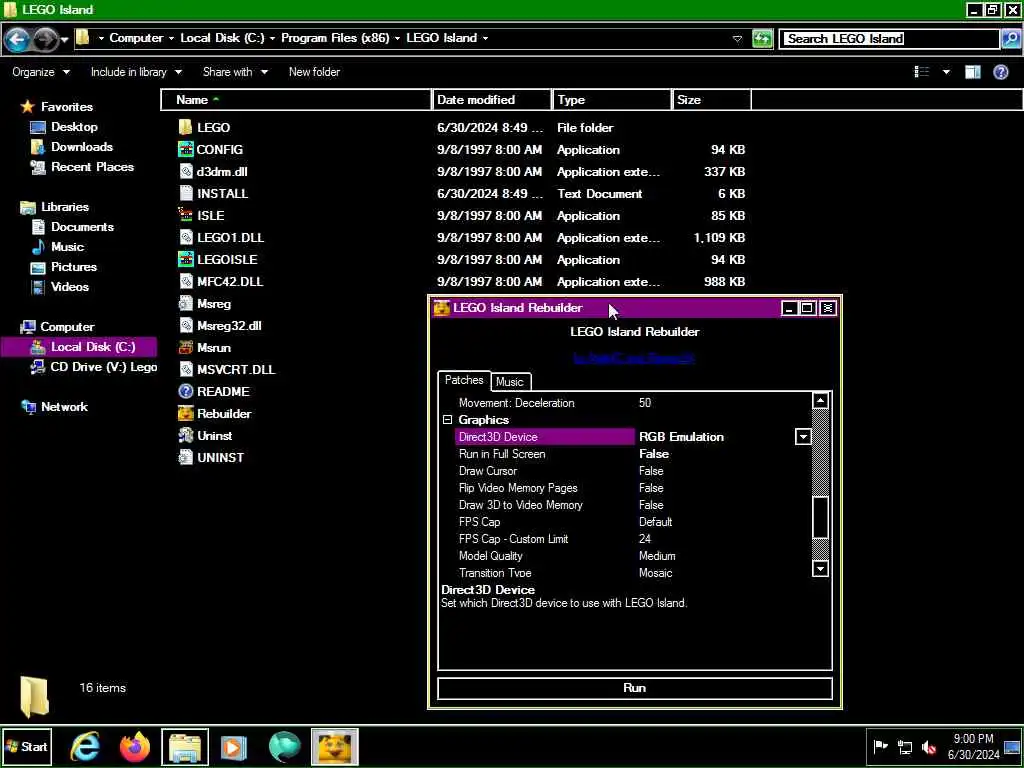Select the Uninst file icon
The width and height of the screenshot is (1024, 768).
tap(185, 436)
